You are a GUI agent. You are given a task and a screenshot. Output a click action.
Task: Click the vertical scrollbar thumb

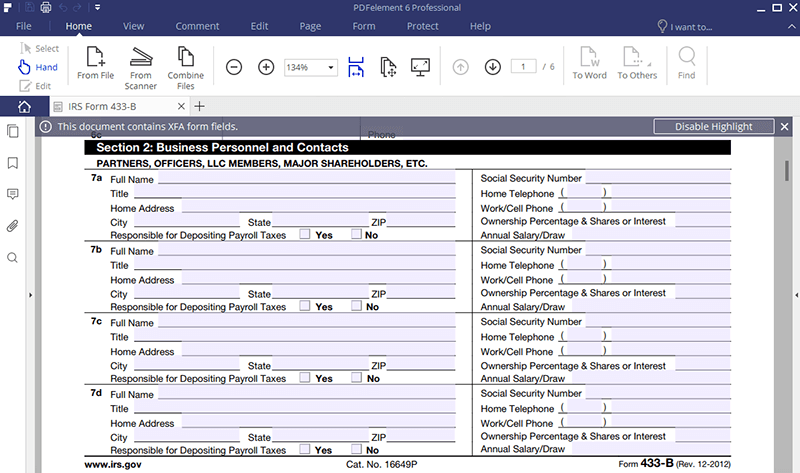[787, 170]
